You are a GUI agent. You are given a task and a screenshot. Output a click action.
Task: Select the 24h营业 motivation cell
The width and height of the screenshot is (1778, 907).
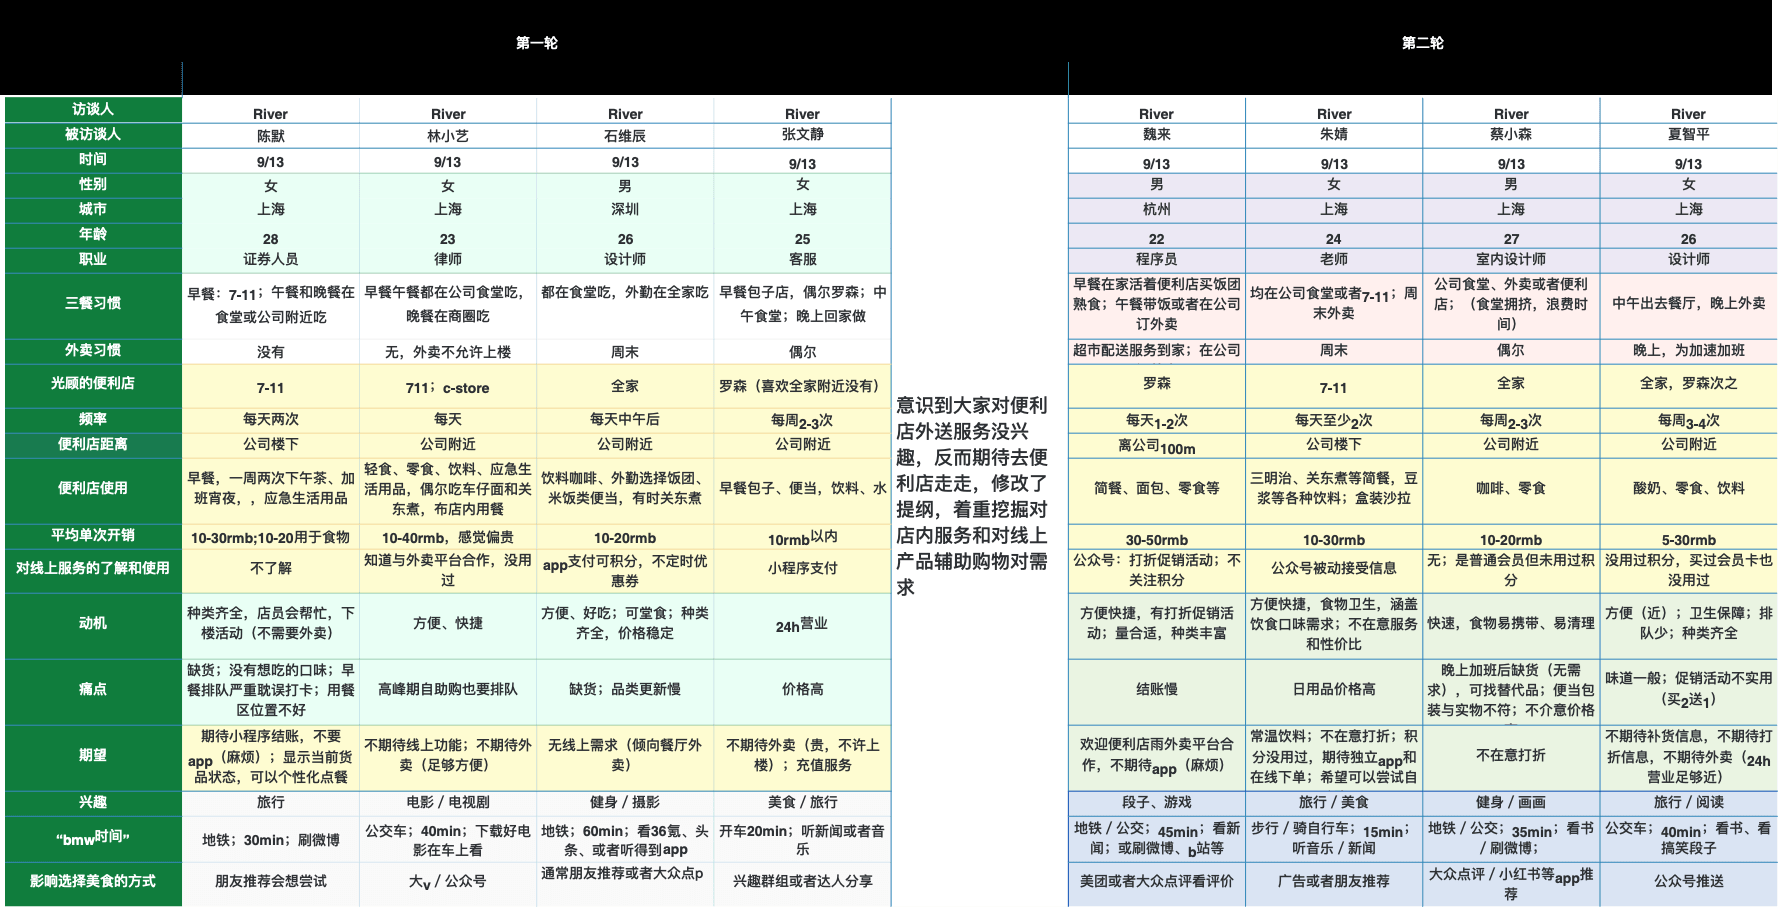tap(802, 625)
